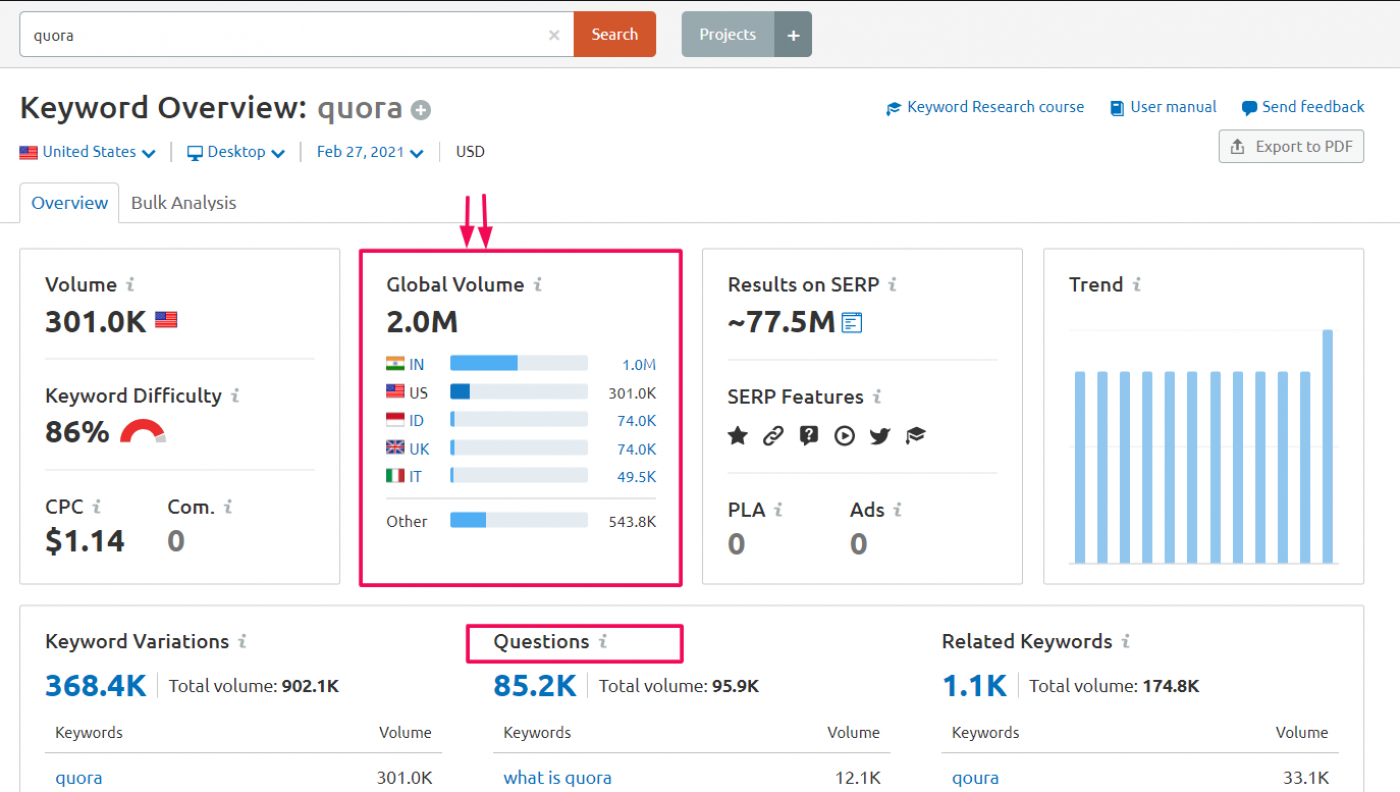Click the 1.0M volume value for India
The image size is (1400, 792).
pyautogui.click(x=638, y=365)
